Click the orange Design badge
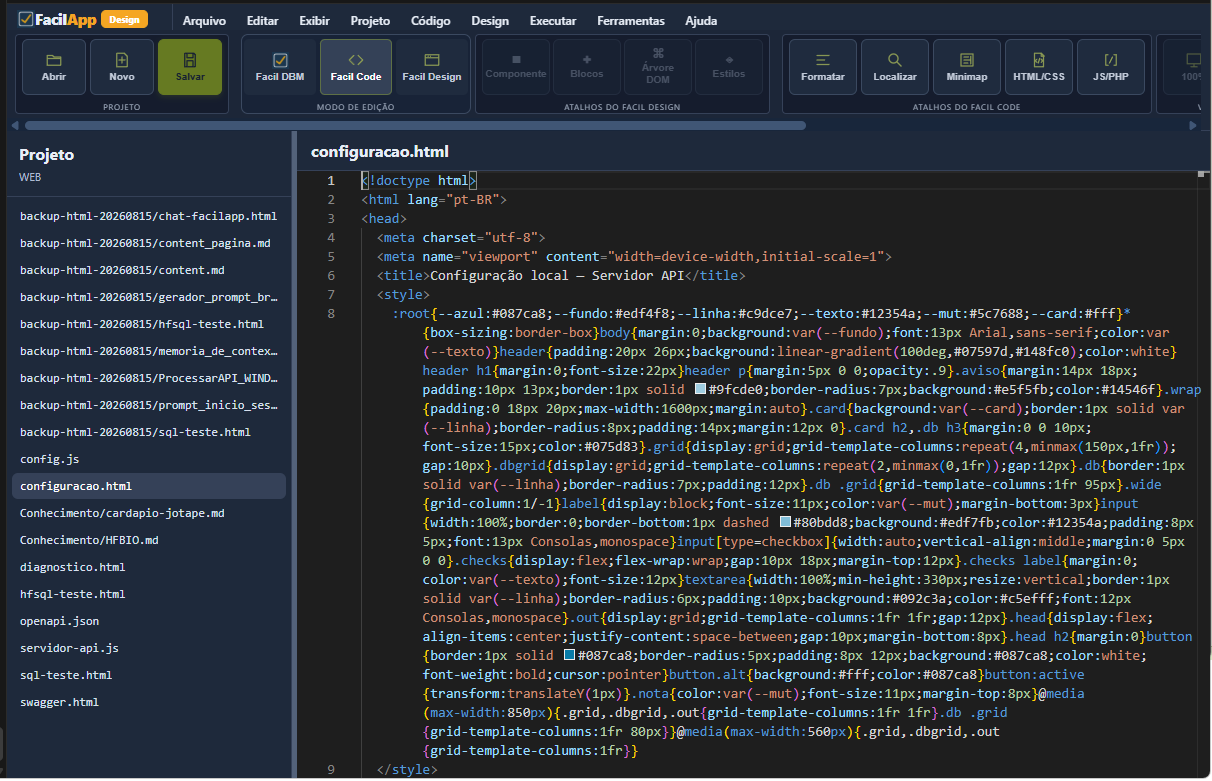This screenshot has height=781, width=1212. tap(125, 19)
